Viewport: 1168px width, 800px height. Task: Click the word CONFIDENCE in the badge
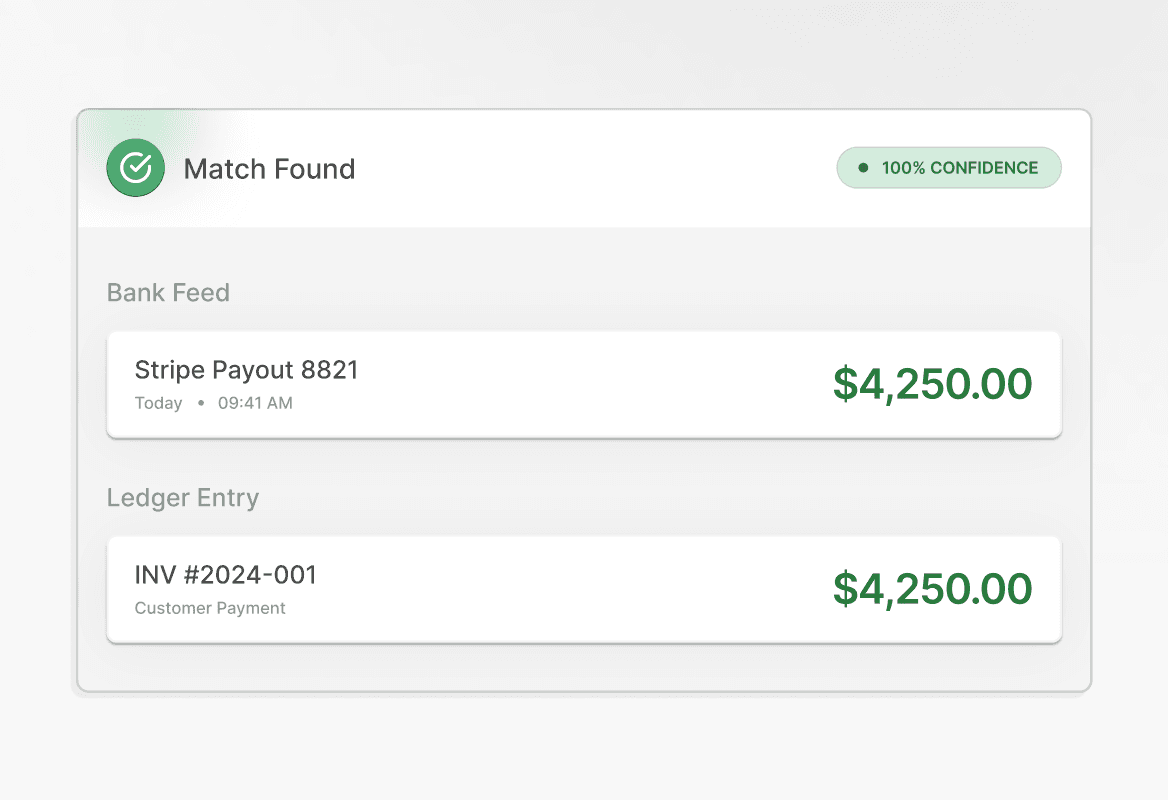(984, 168)
